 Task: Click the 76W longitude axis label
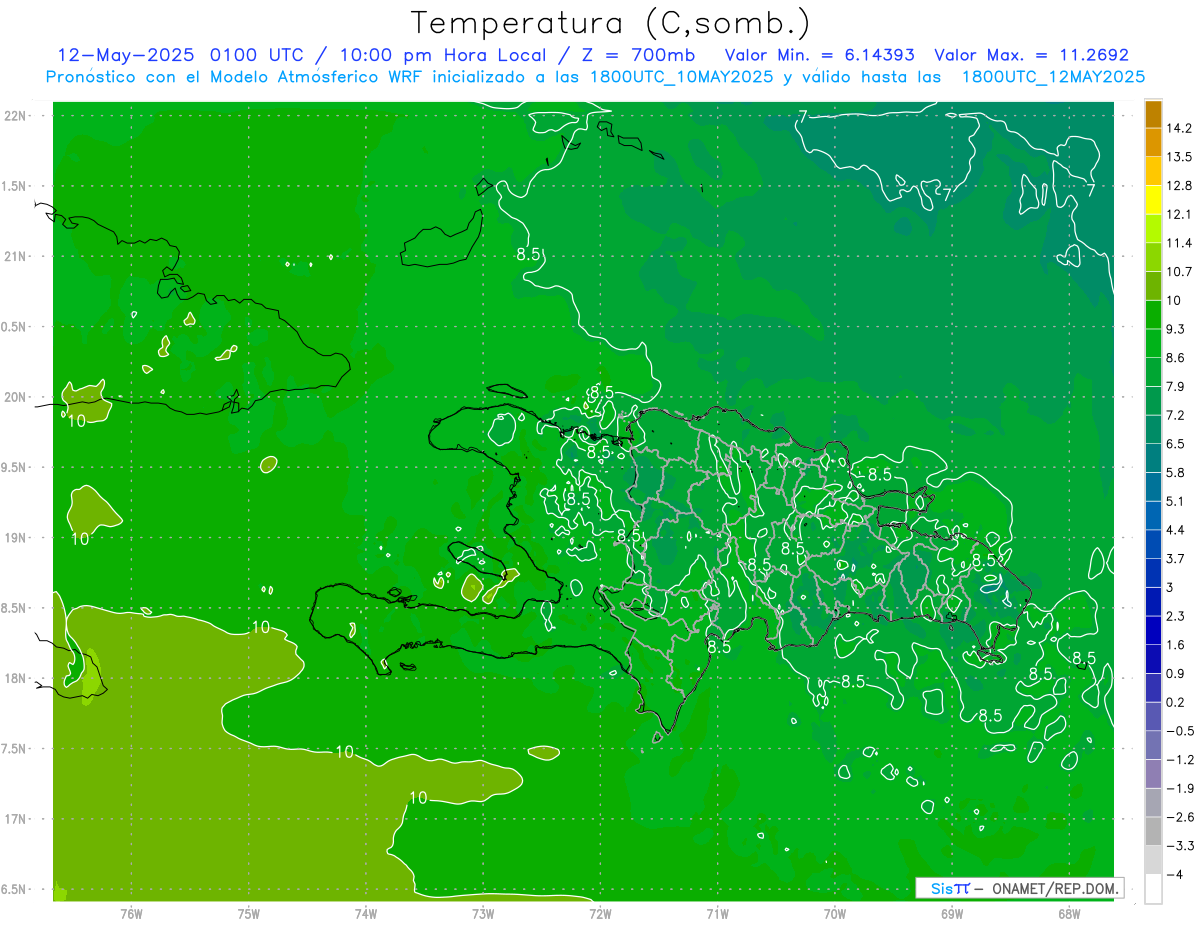[x=131, y=913]
